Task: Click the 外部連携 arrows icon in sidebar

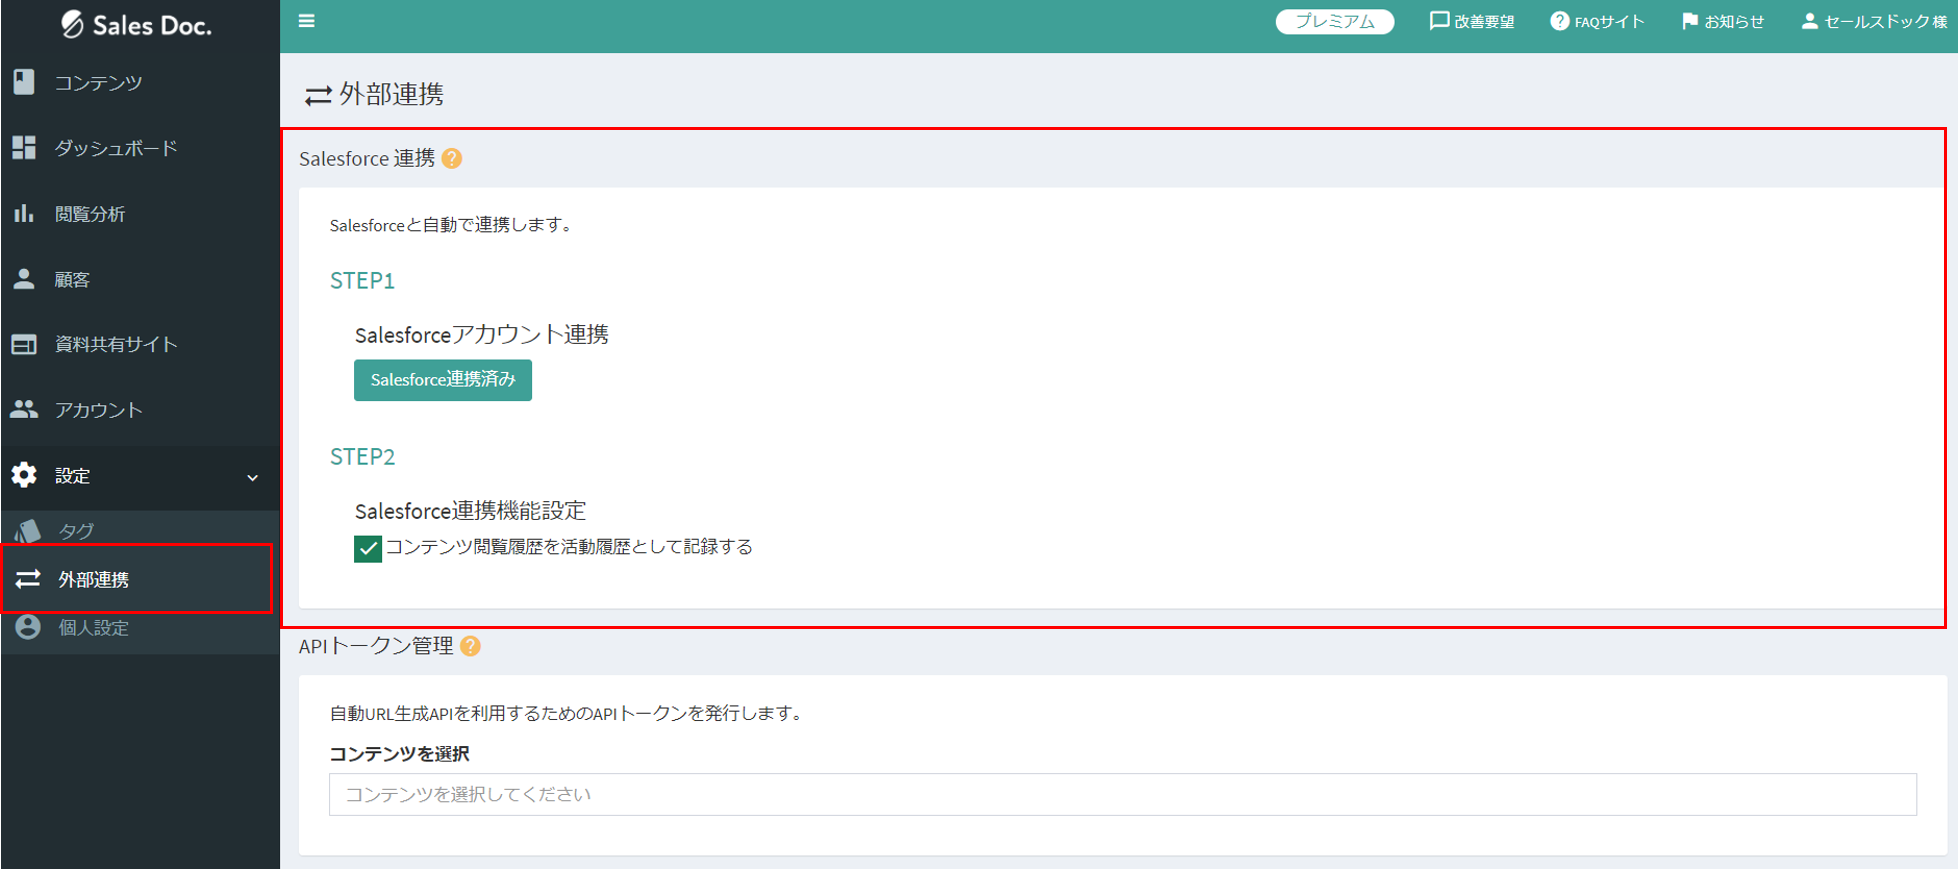Action: 28,579
